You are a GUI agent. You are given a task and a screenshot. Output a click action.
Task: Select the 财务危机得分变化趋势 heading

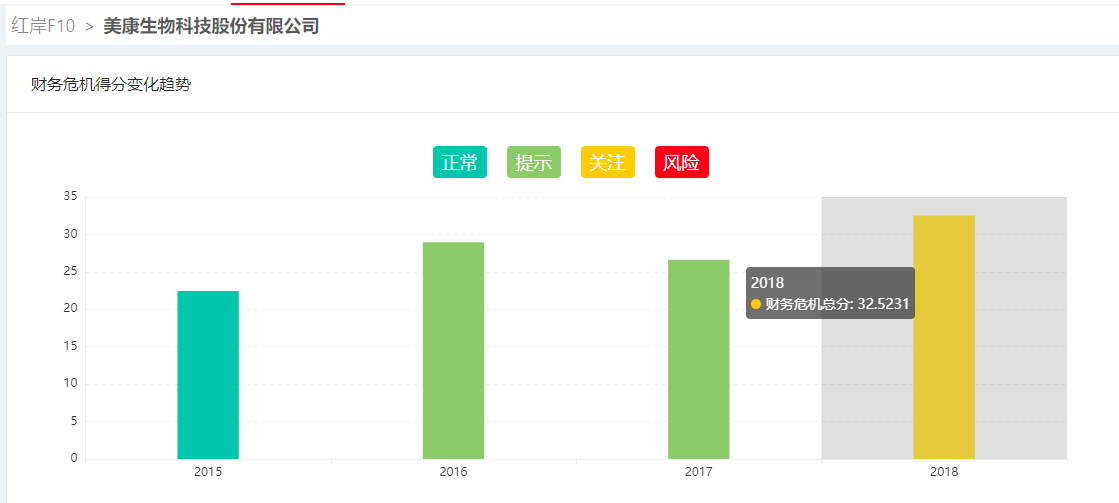111,85
